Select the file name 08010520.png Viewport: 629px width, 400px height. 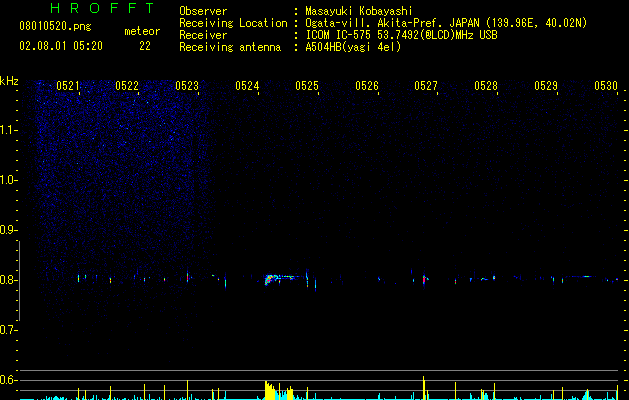click(x=55, y=27)
